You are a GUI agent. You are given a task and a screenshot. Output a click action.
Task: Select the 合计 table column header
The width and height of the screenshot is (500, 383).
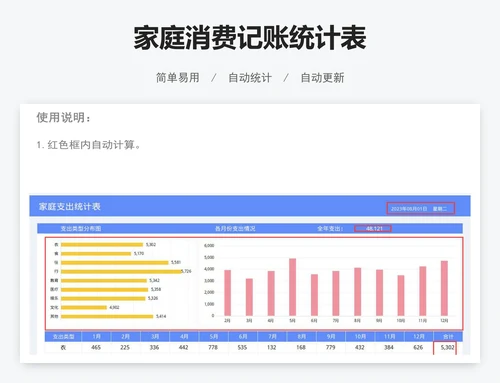[448, 337]
